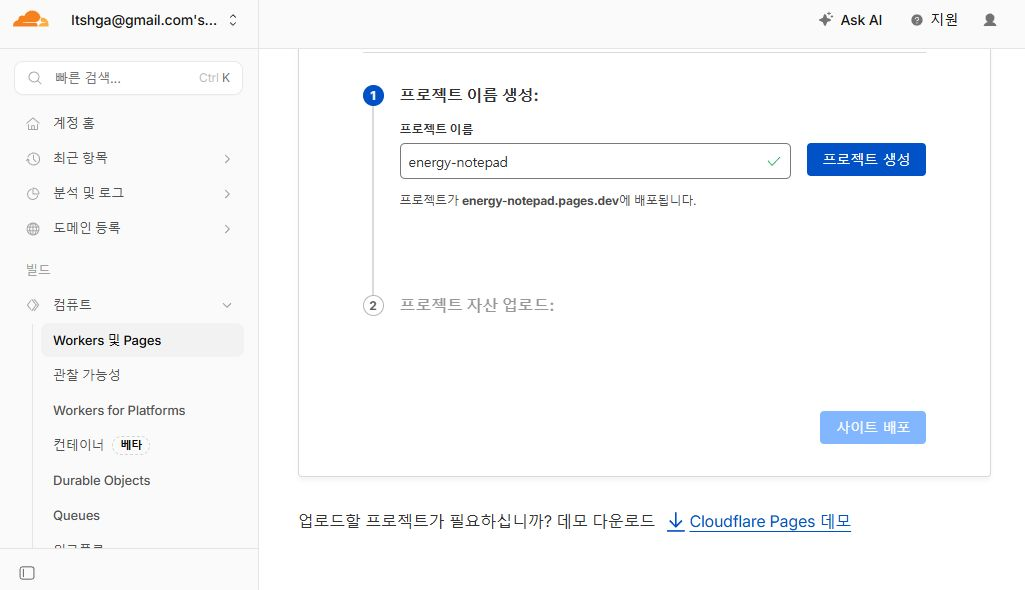
Task: Click the user profile icon
Action: coord(990,20)
